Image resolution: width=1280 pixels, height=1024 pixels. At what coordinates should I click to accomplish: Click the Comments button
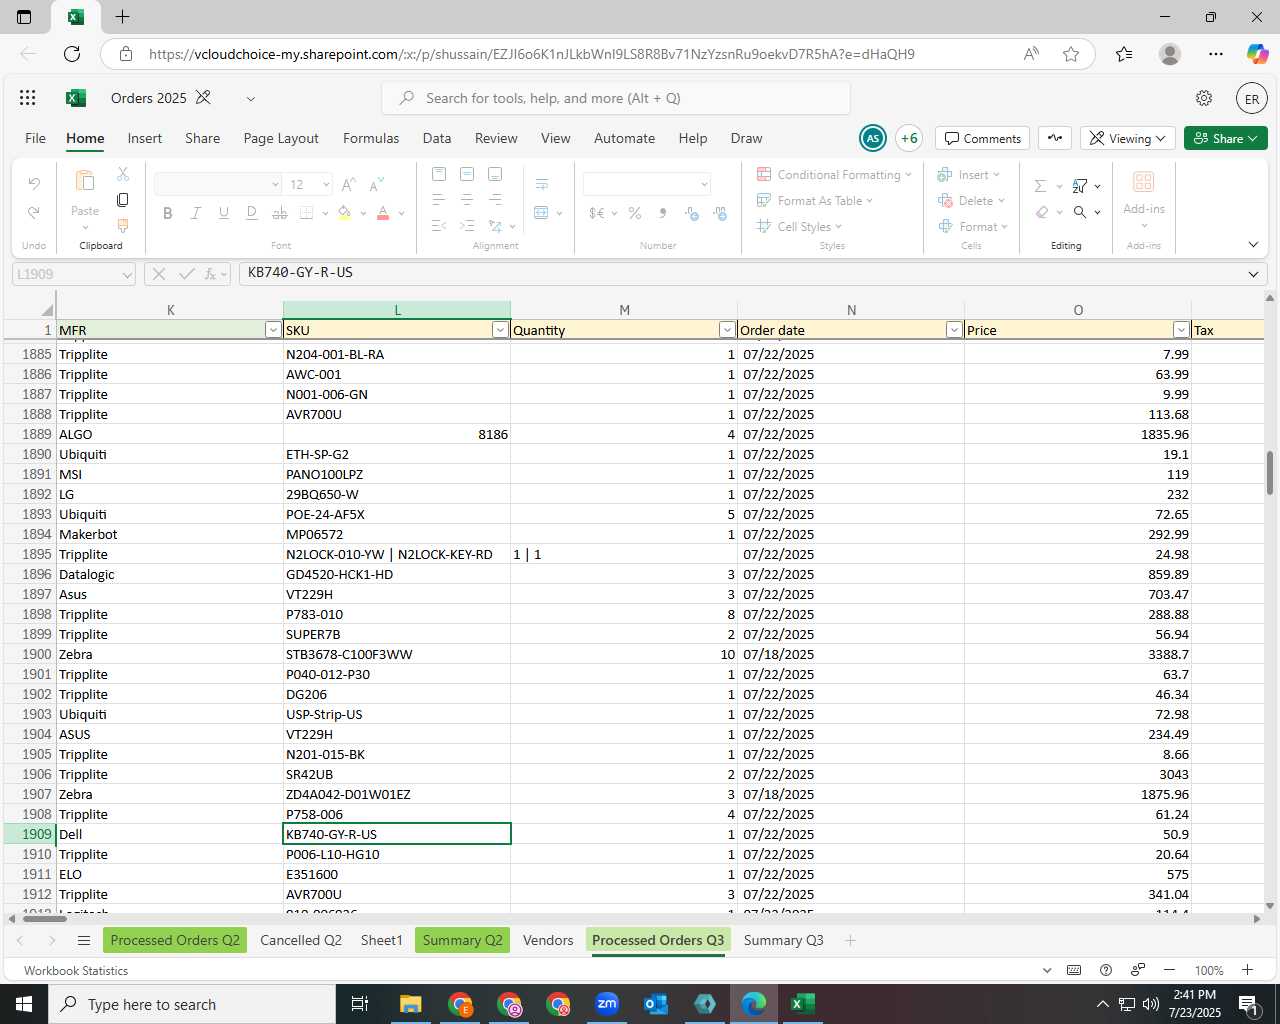point(983,138)
